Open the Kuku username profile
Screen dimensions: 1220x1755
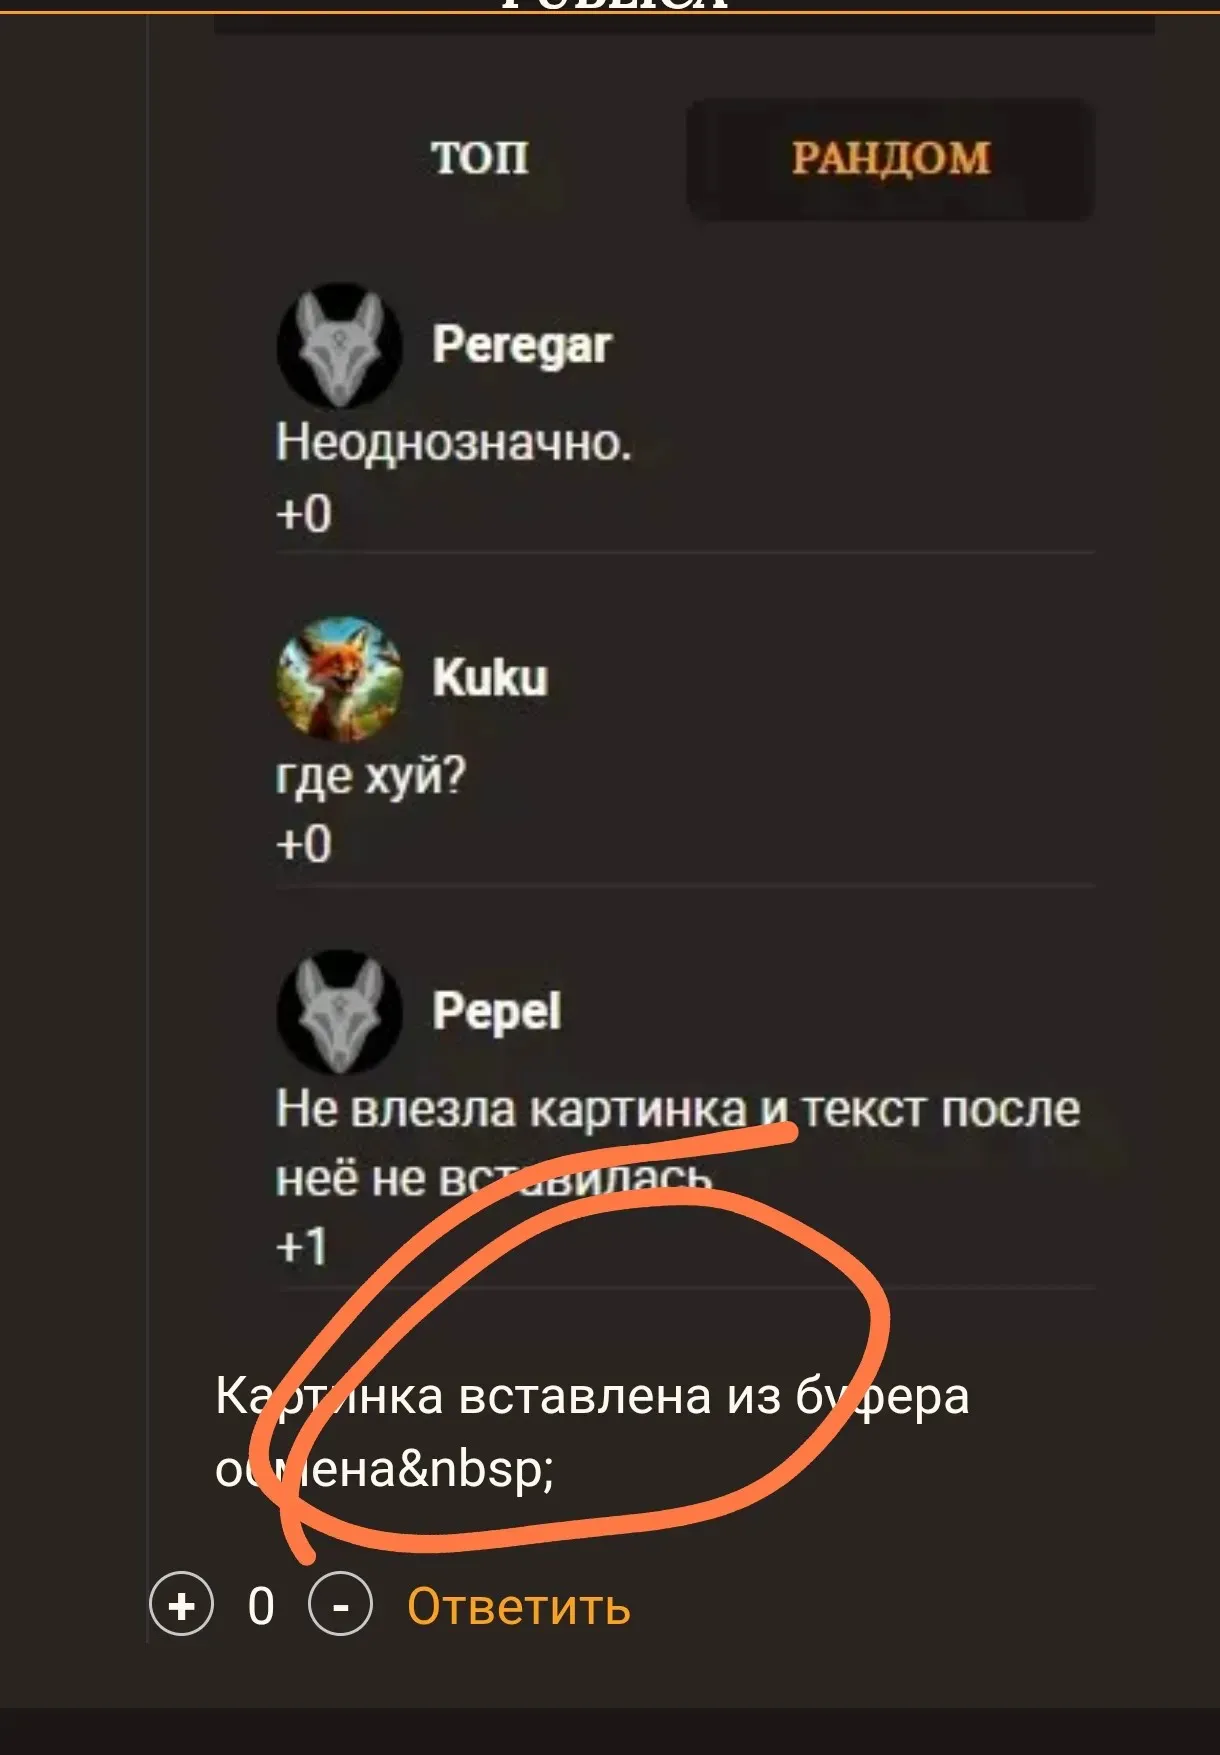click(x=490, y=678)
